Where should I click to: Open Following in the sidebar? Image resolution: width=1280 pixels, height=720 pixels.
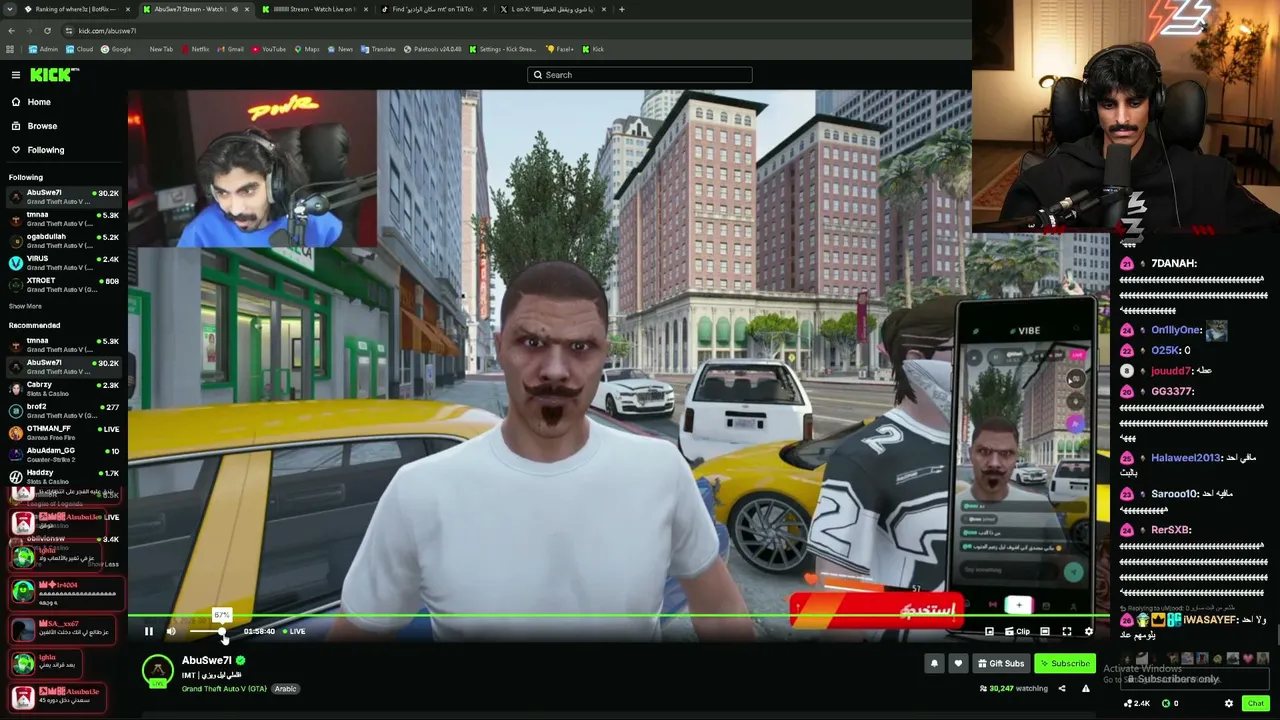(46, 150)
